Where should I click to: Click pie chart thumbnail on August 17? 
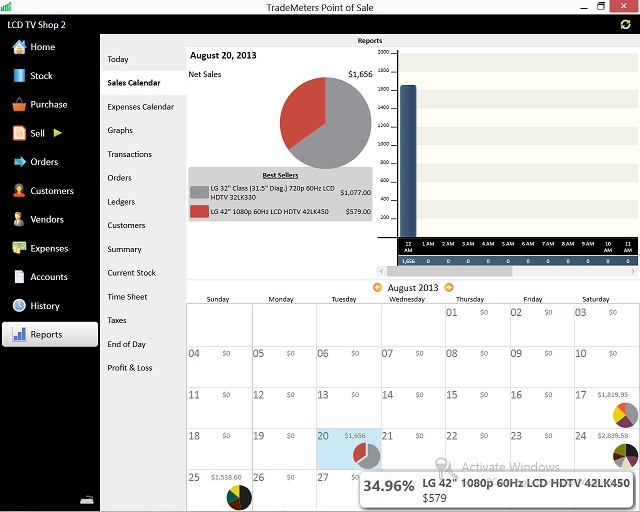(625, 415)
